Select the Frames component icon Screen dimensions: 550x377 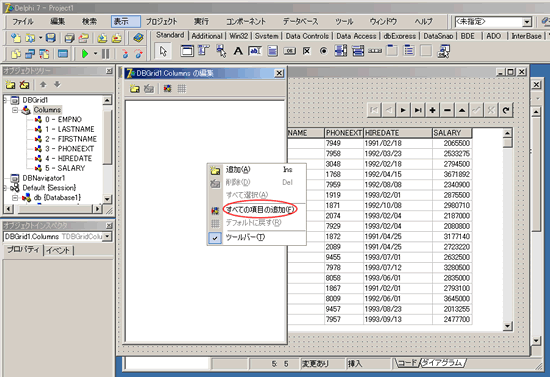tap(187, 51)
